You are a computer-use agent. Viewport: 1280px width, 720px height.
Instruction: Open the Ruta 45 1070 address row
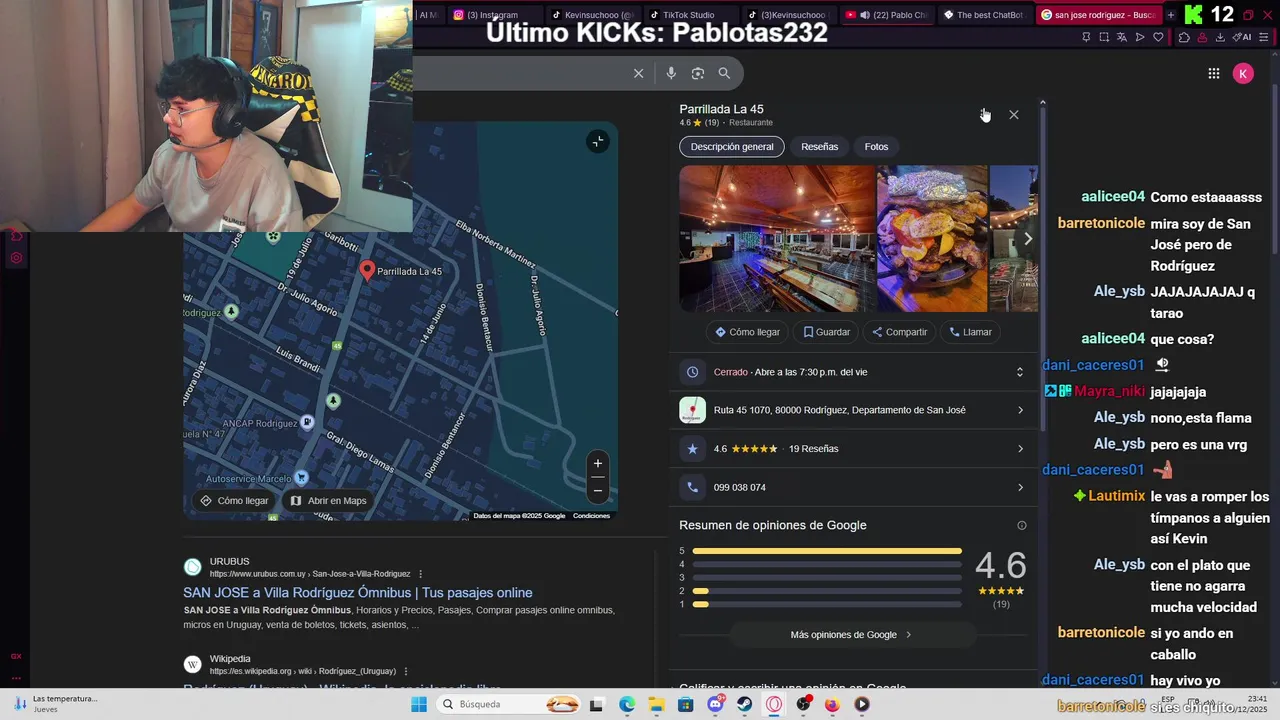point(854,410)
